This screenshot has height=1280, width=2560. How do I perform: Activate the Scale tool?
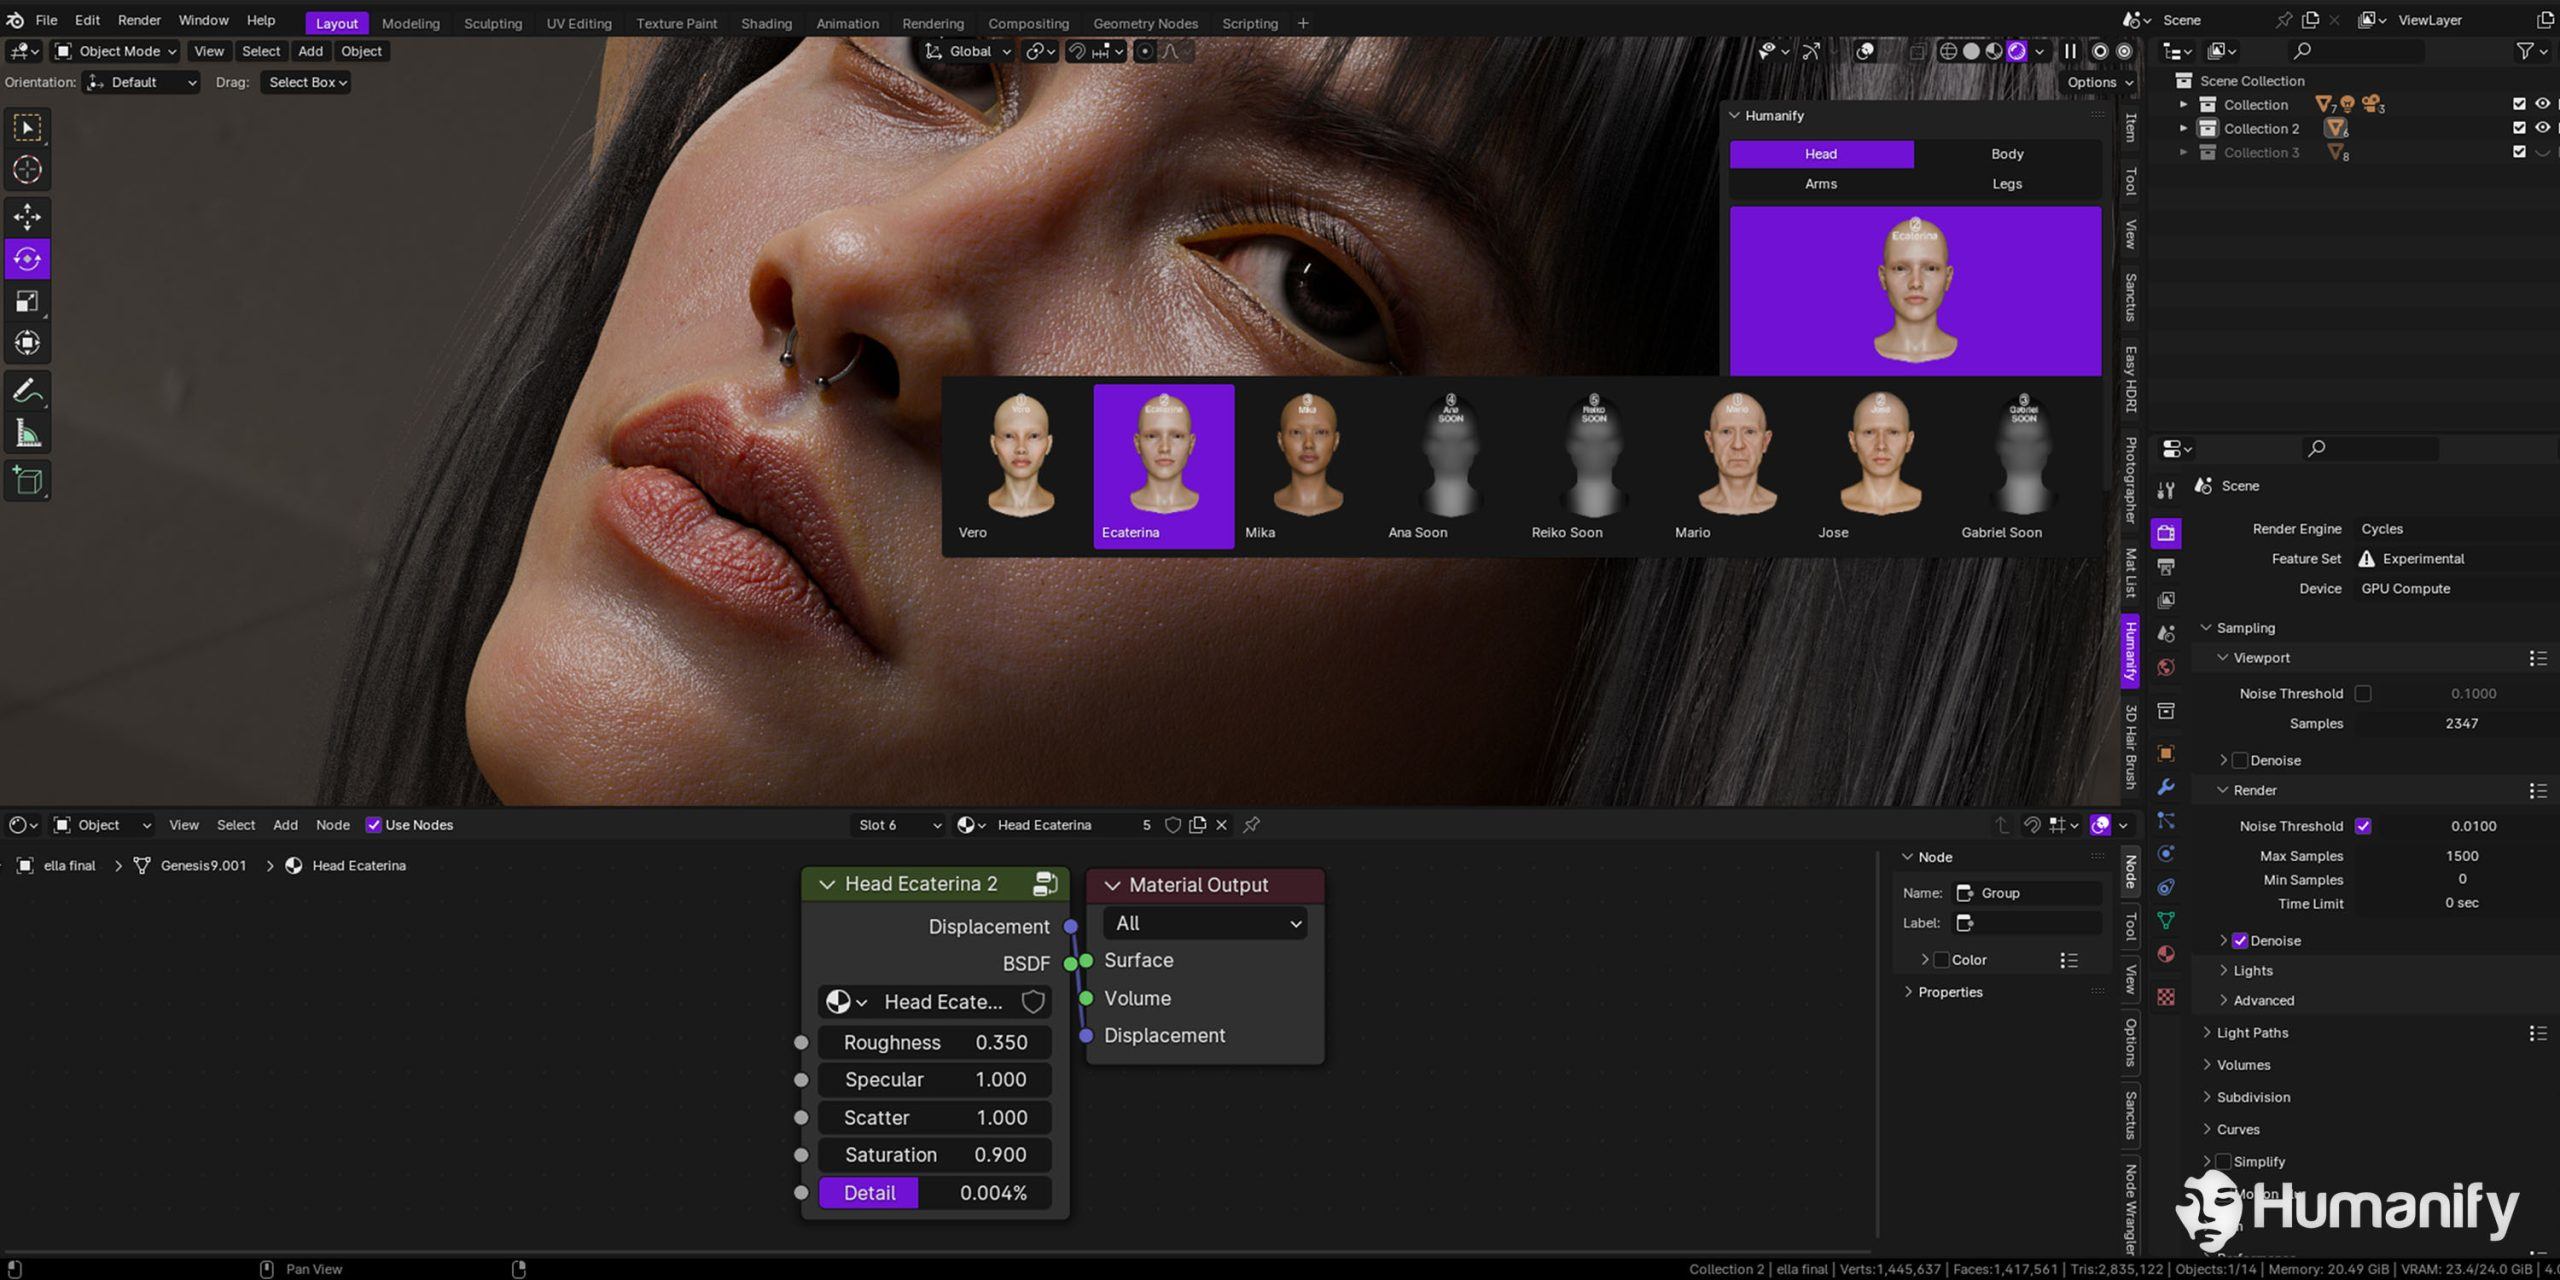click(27, 301)
